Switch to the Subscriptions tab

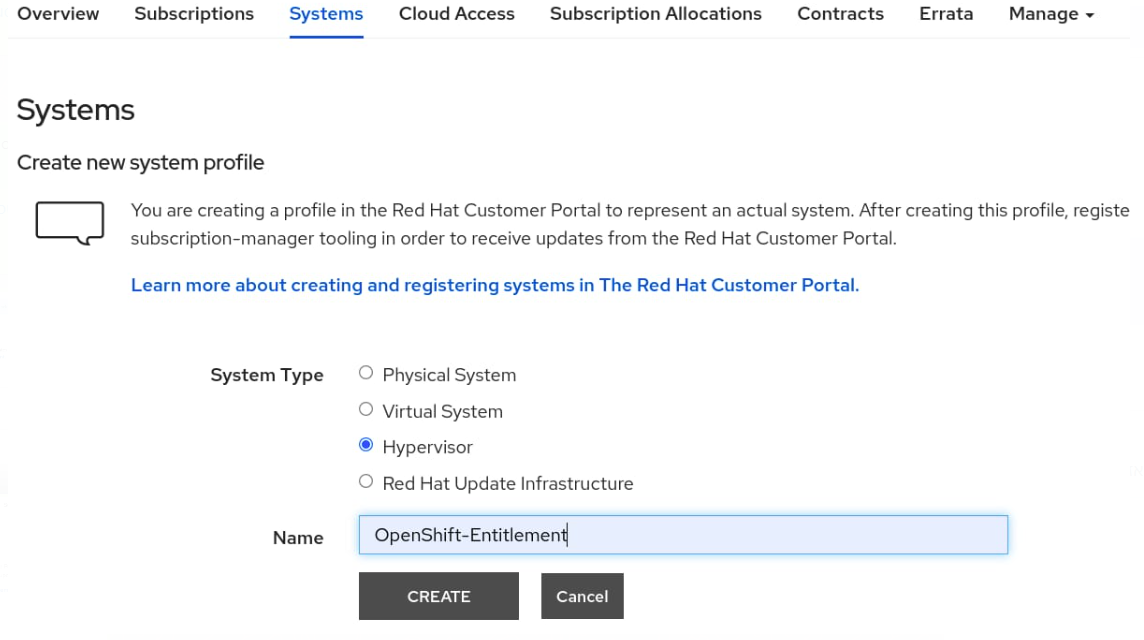point(194,14)
